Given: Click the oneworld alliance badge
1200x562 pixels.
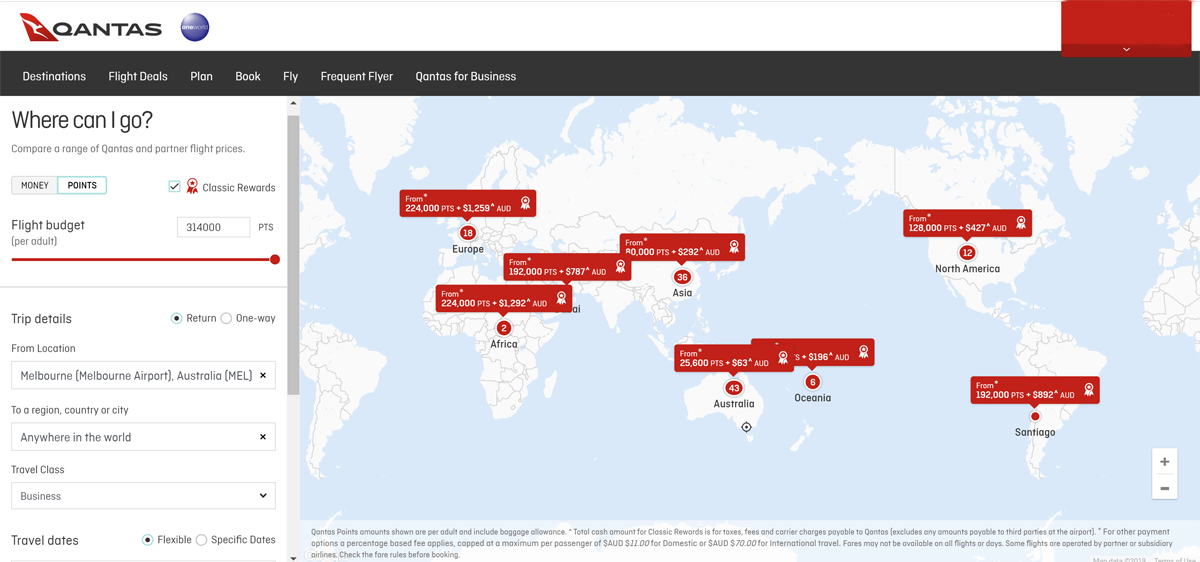Looking at the screenshot, I should pyautogui.click(x=194, y=27).
